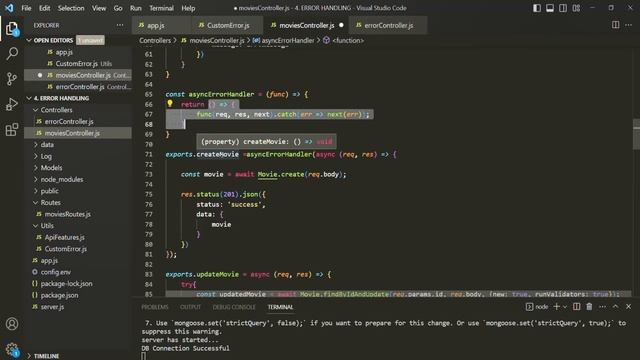
Task: Open the Terminal menu
Action: (x=161, y=8)
